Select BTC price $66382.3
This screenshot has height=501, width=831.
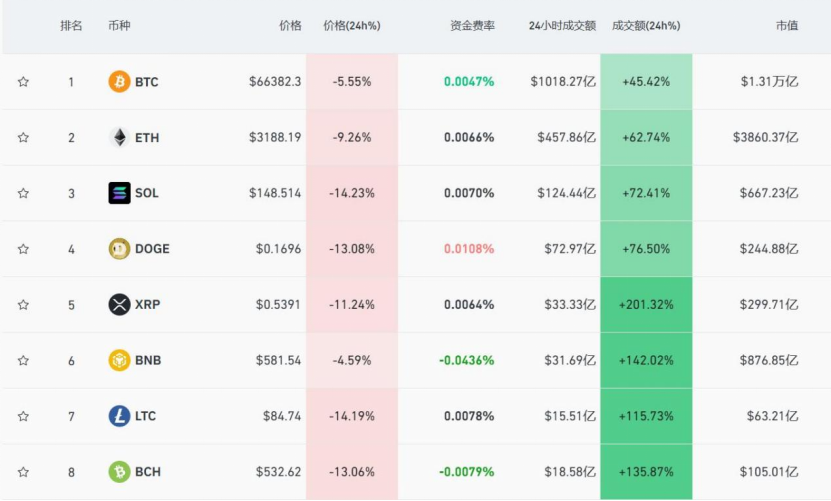click(275, 82)
